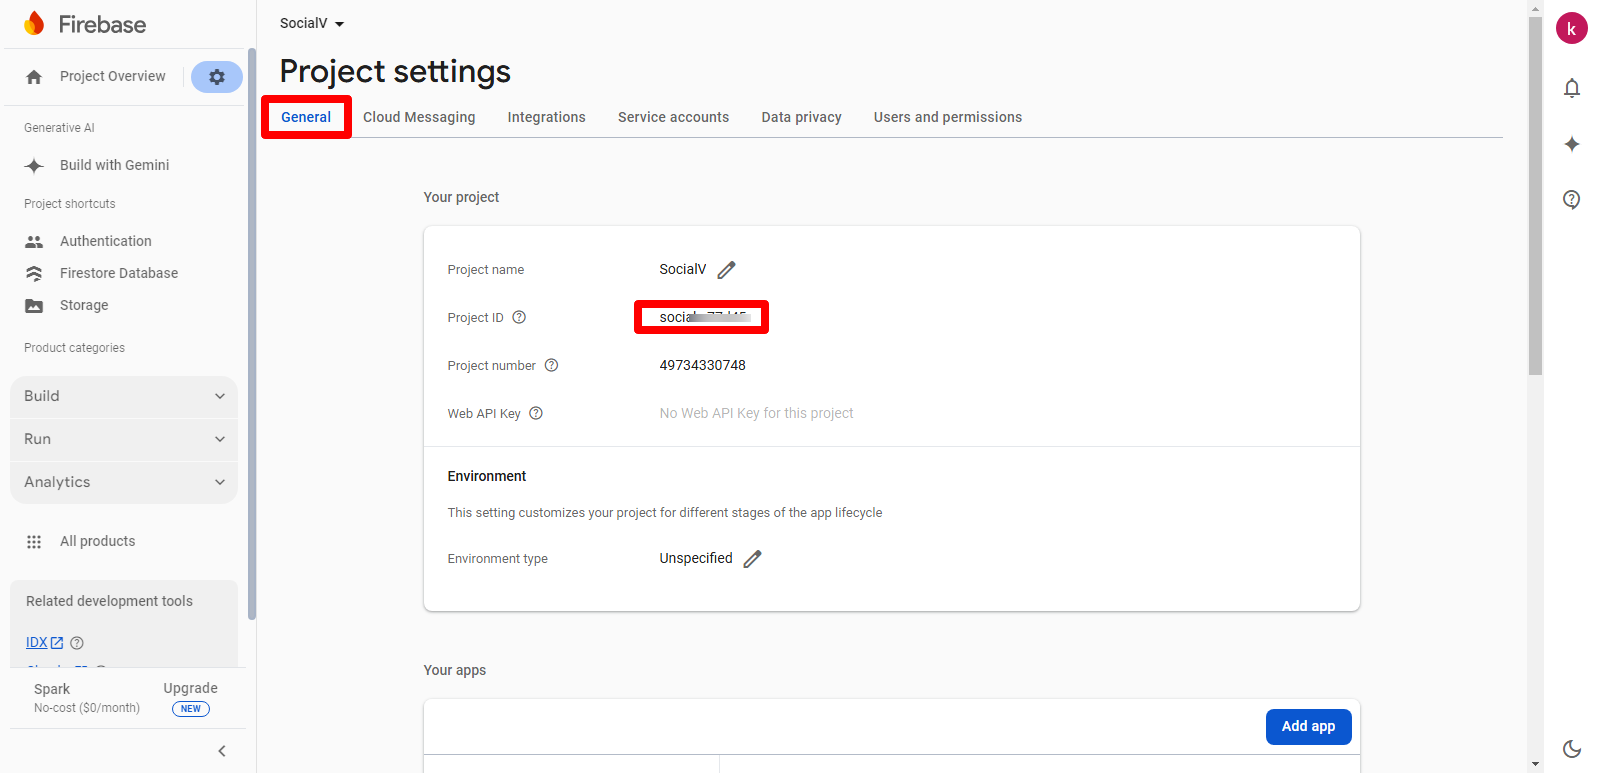1600x773 pixels.
Task: Expand the Analytics product category
Action: point(124,482)
